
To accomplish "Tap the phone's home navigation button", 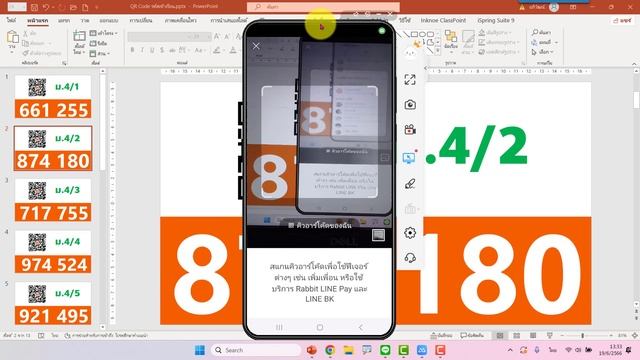I will 320,327.
